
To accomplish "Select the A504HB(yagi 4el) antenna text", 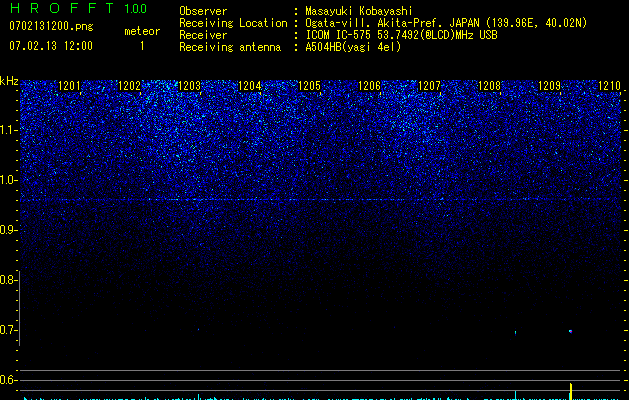I will [x=353, y=47].
